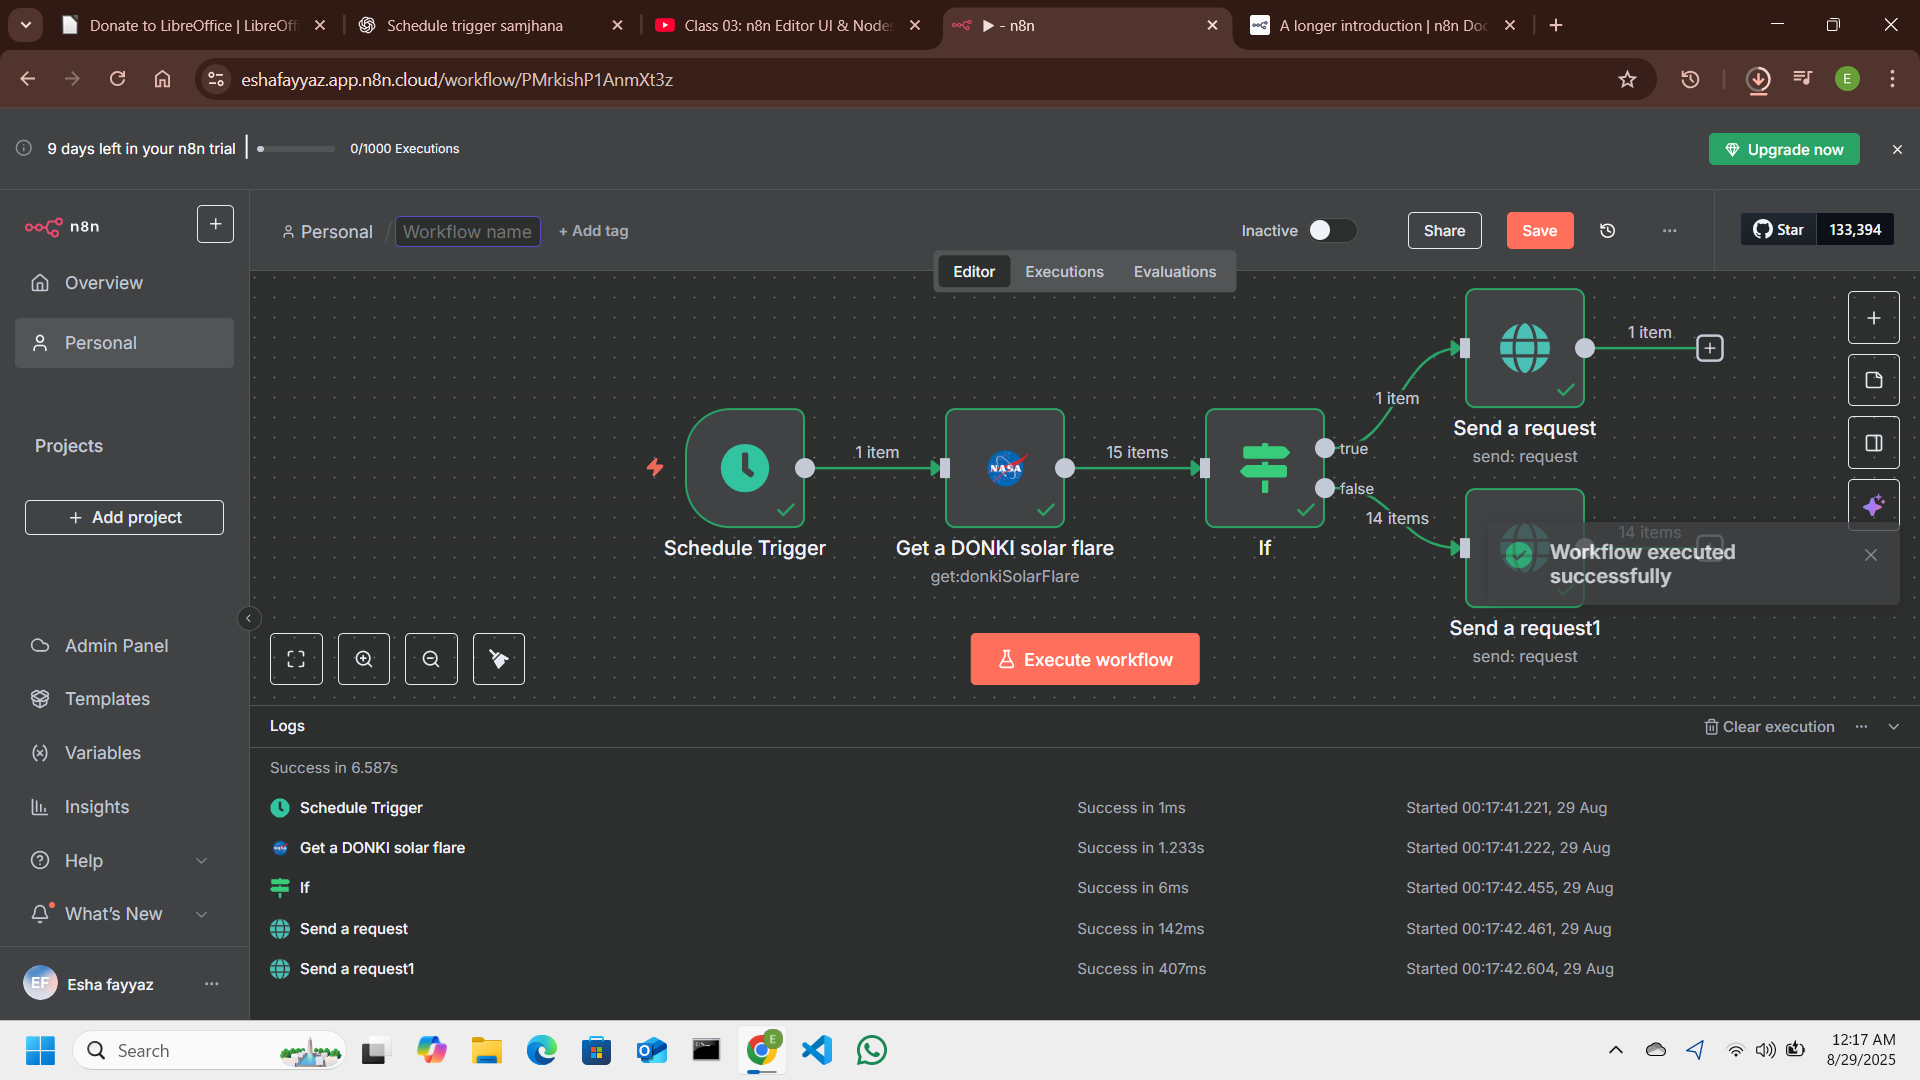Image resolution: width=1920 pixels, height=1080 pixels.
Task: Open Logs panel three-dot options
Action: coord(1861,727)
